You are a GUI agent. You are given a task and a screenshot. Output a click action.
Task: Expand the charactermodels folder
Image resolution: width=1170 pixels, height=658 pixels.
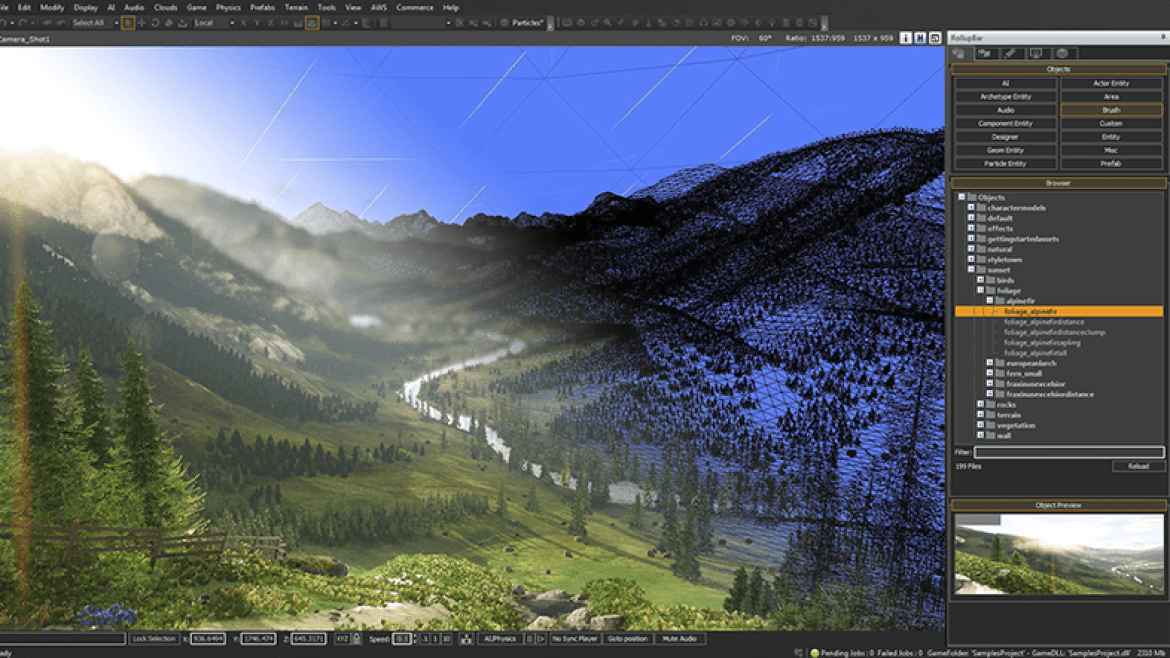pyautogui.click(x=971, y=207)
